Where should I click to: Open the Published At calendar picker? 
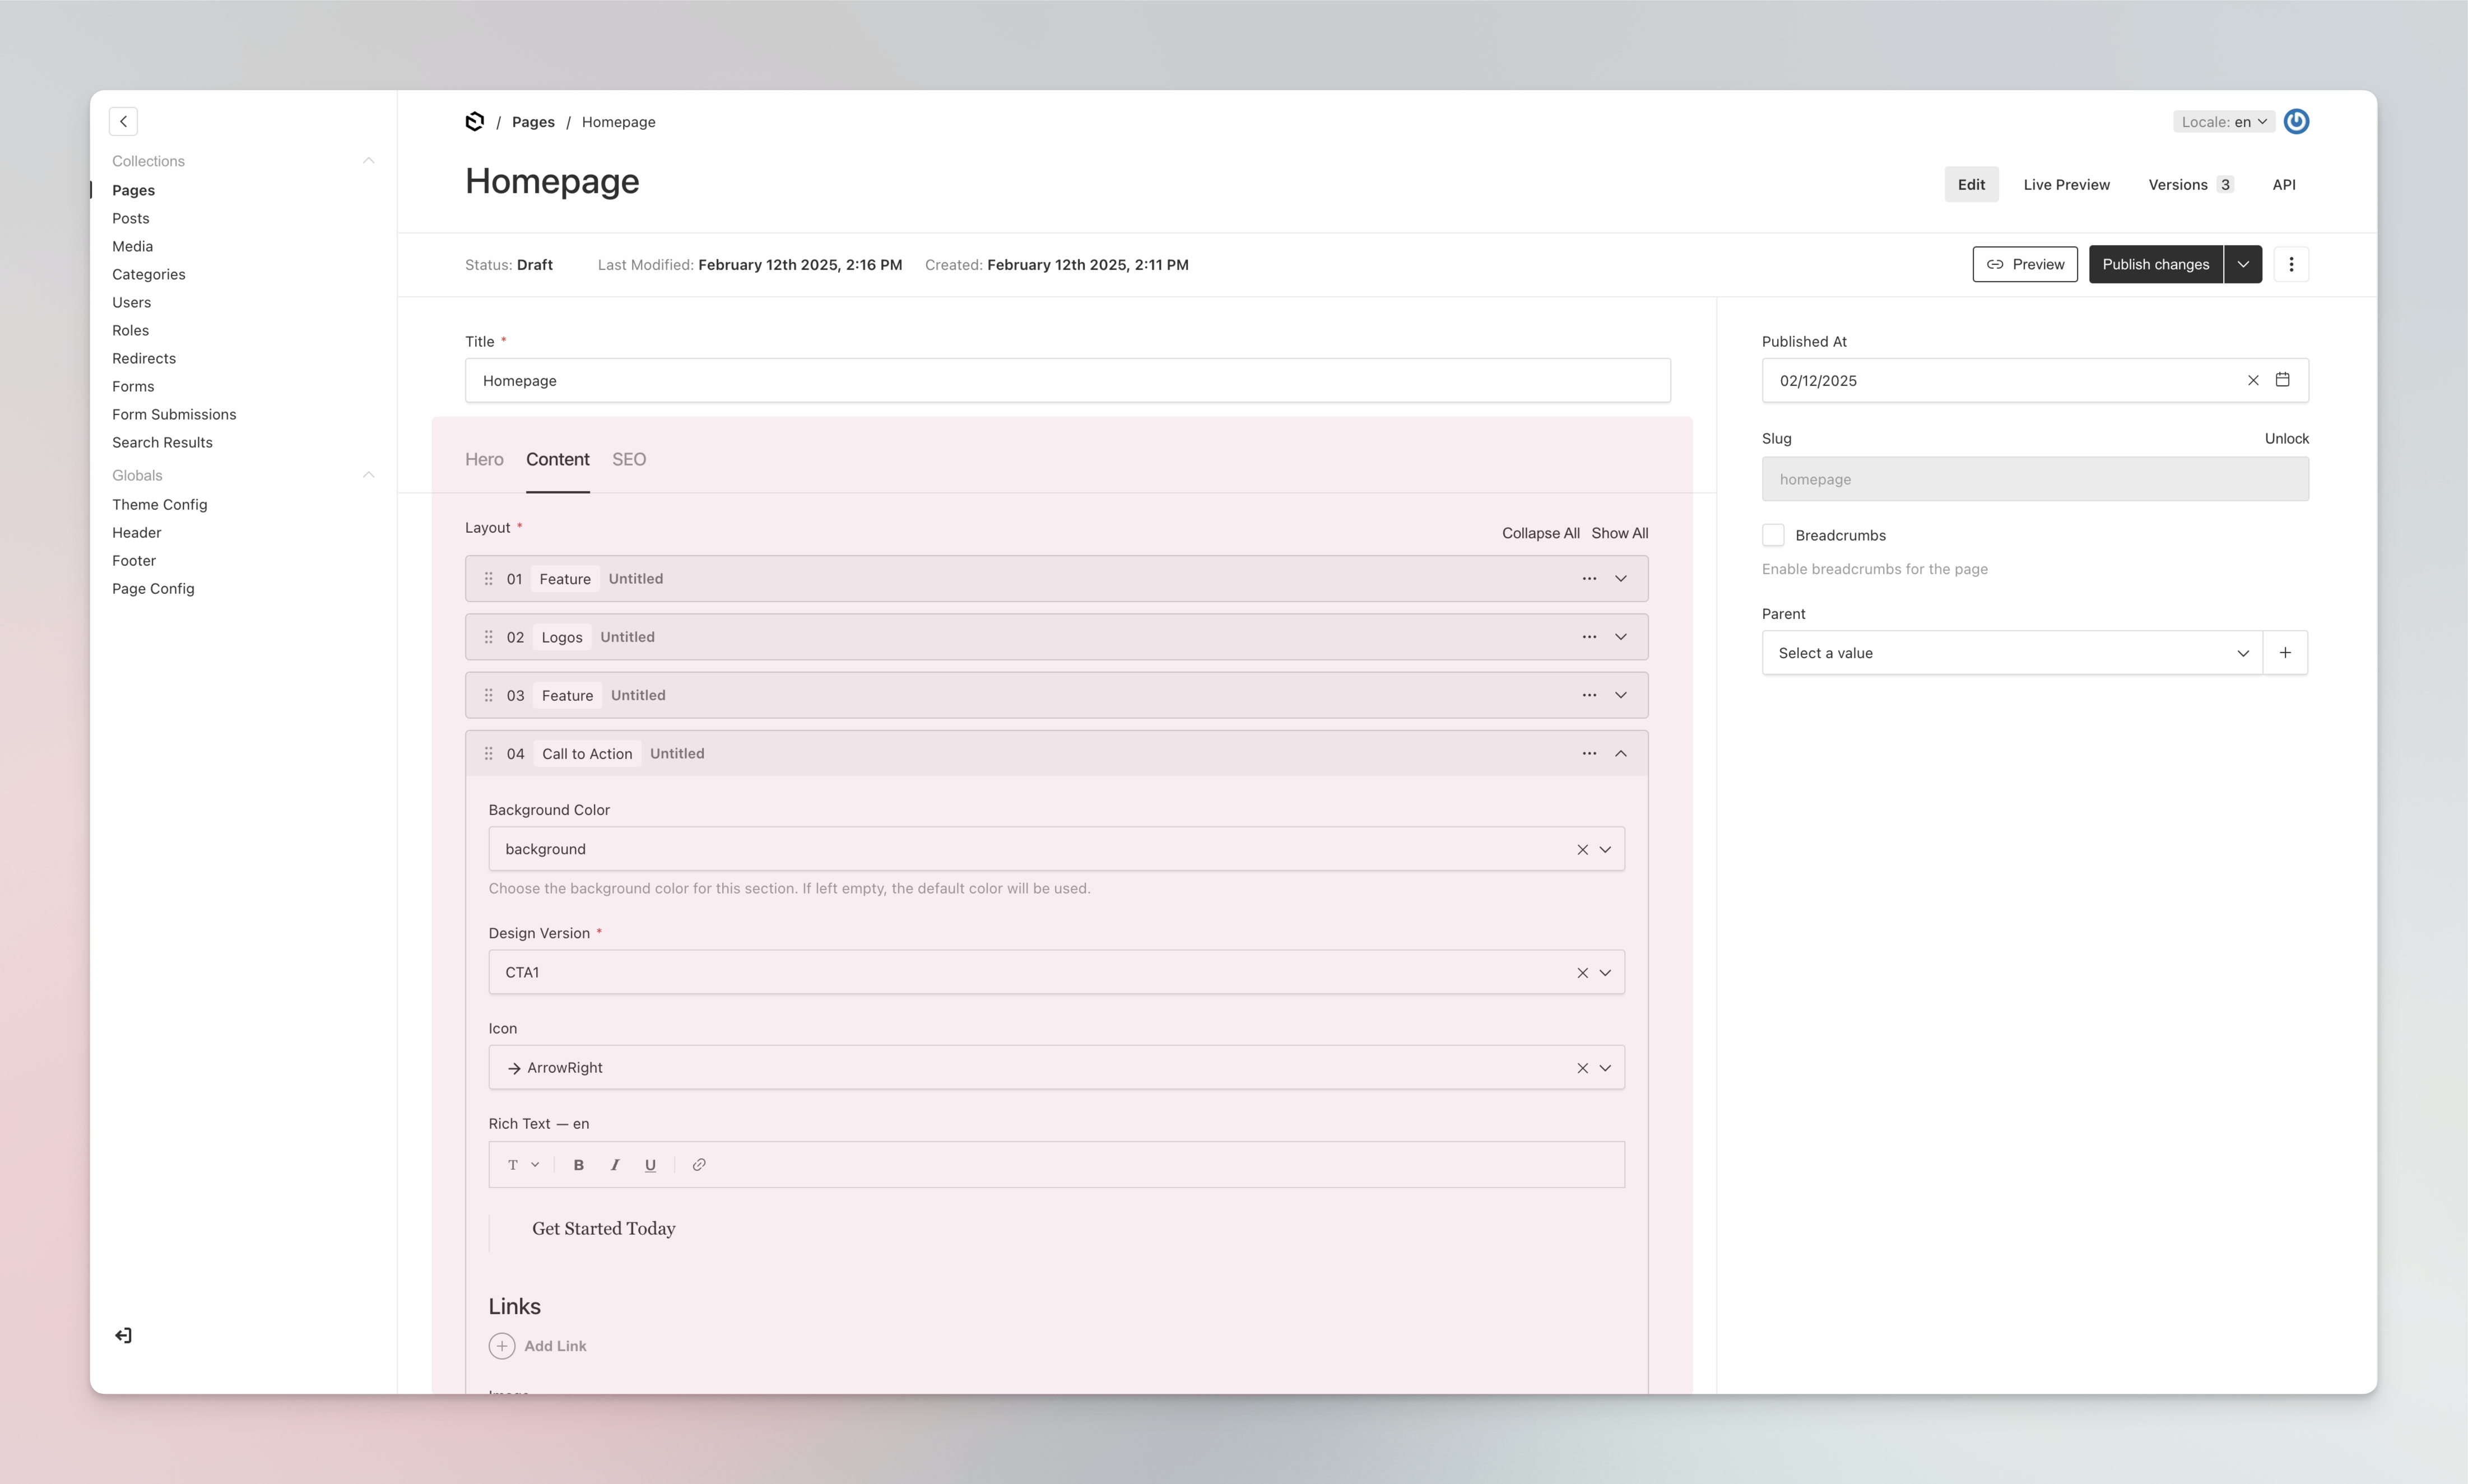click(2282, 380)
